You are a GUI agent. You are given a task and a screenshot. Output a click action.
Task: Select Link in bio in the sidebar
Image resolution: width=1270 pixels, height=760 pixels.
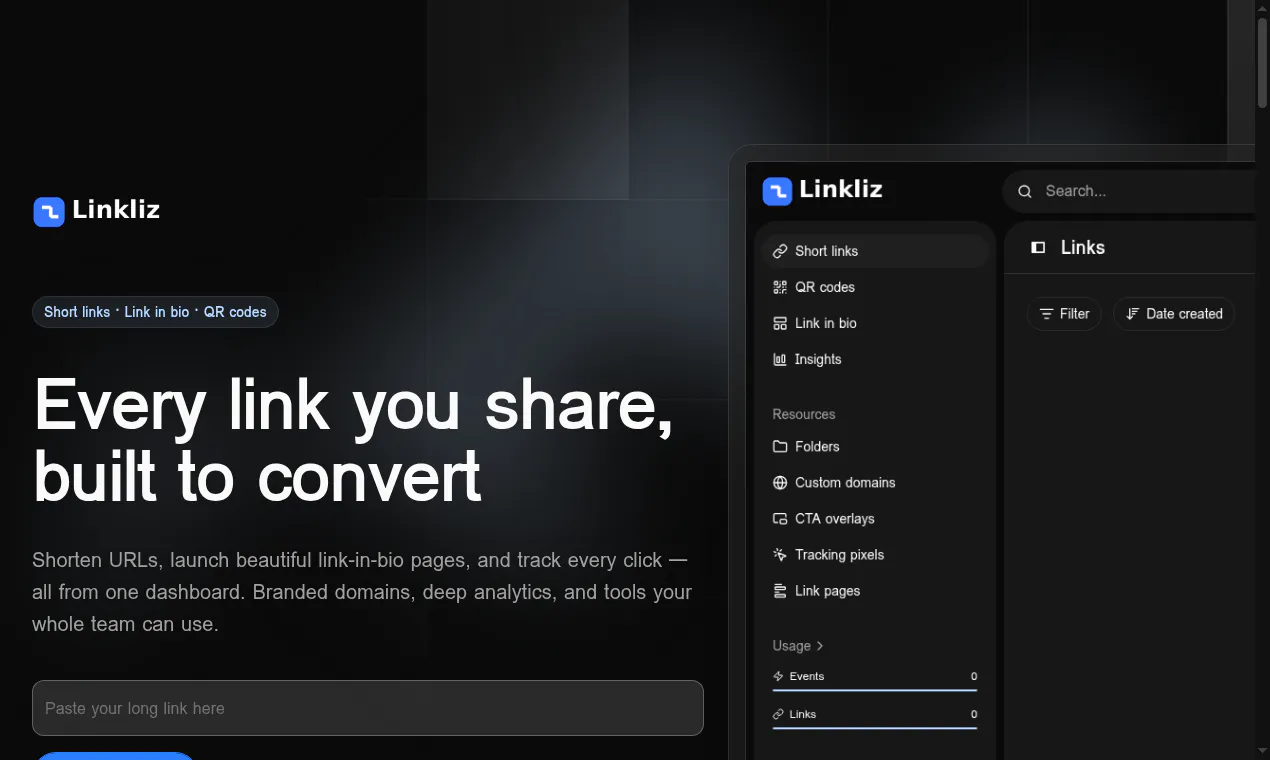pos(875,323)
